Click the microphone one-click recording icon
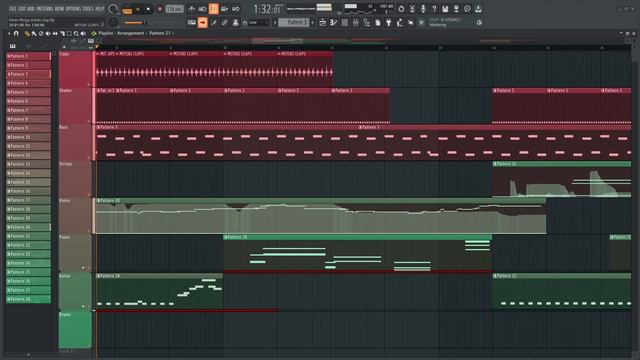Screen dimensions: 640x360 tap(423, 9)
